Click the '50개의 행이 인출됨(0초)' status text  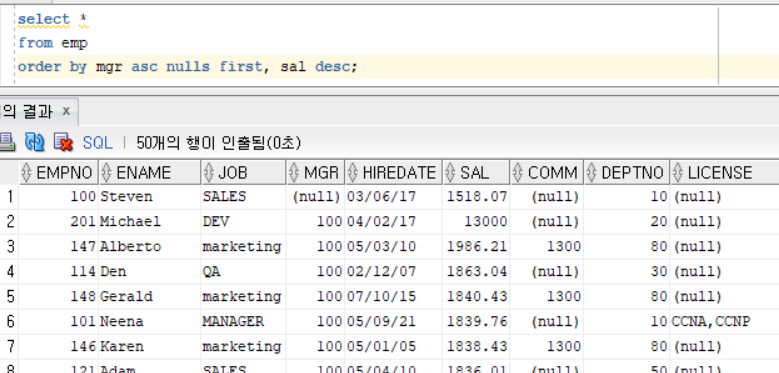click(219, 144)
